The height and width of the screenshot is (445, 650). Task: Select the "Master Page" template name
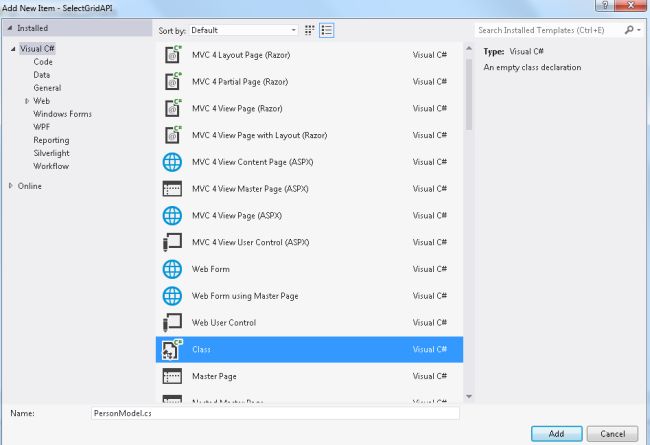[214, 377]
